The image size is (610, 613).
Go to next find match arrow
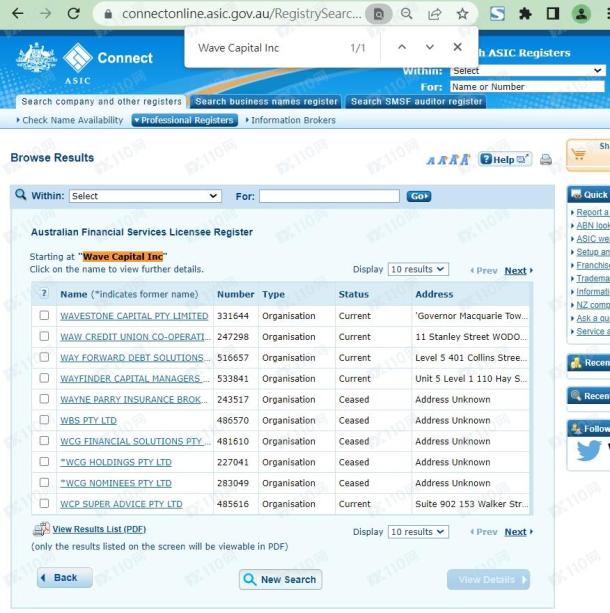(430, 47)
